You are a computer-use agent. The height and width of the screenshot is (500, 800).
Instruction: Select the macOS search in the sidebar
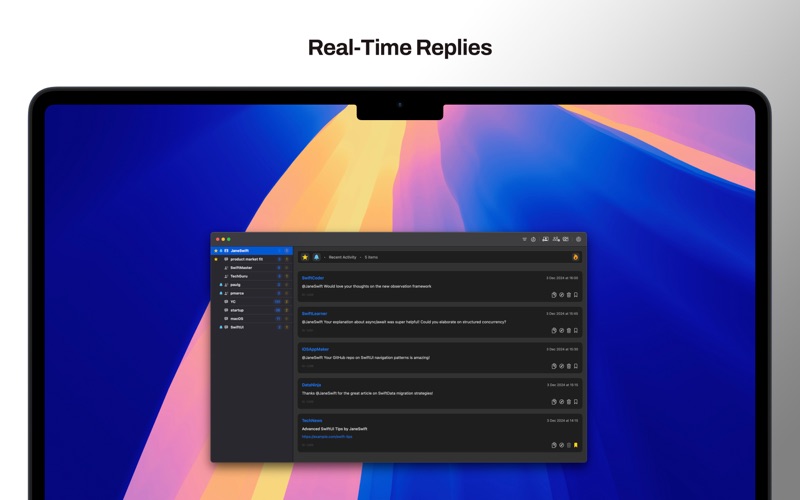(x=252, y=318)
